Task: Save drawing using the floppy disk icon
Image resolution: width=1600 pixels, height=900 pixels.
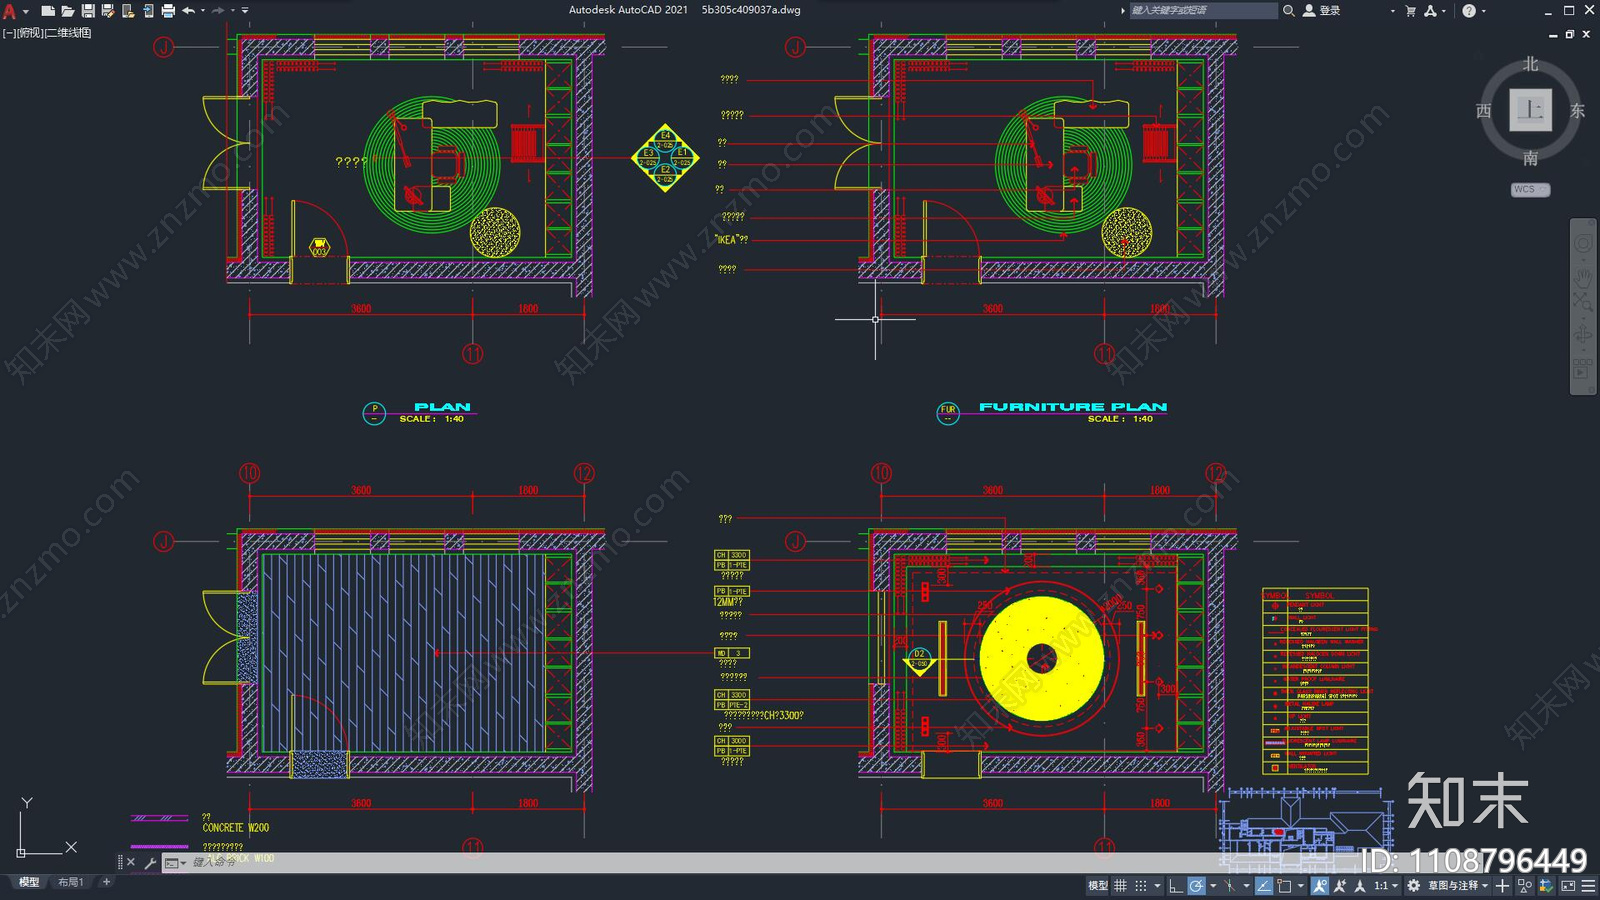Action: 88,11
